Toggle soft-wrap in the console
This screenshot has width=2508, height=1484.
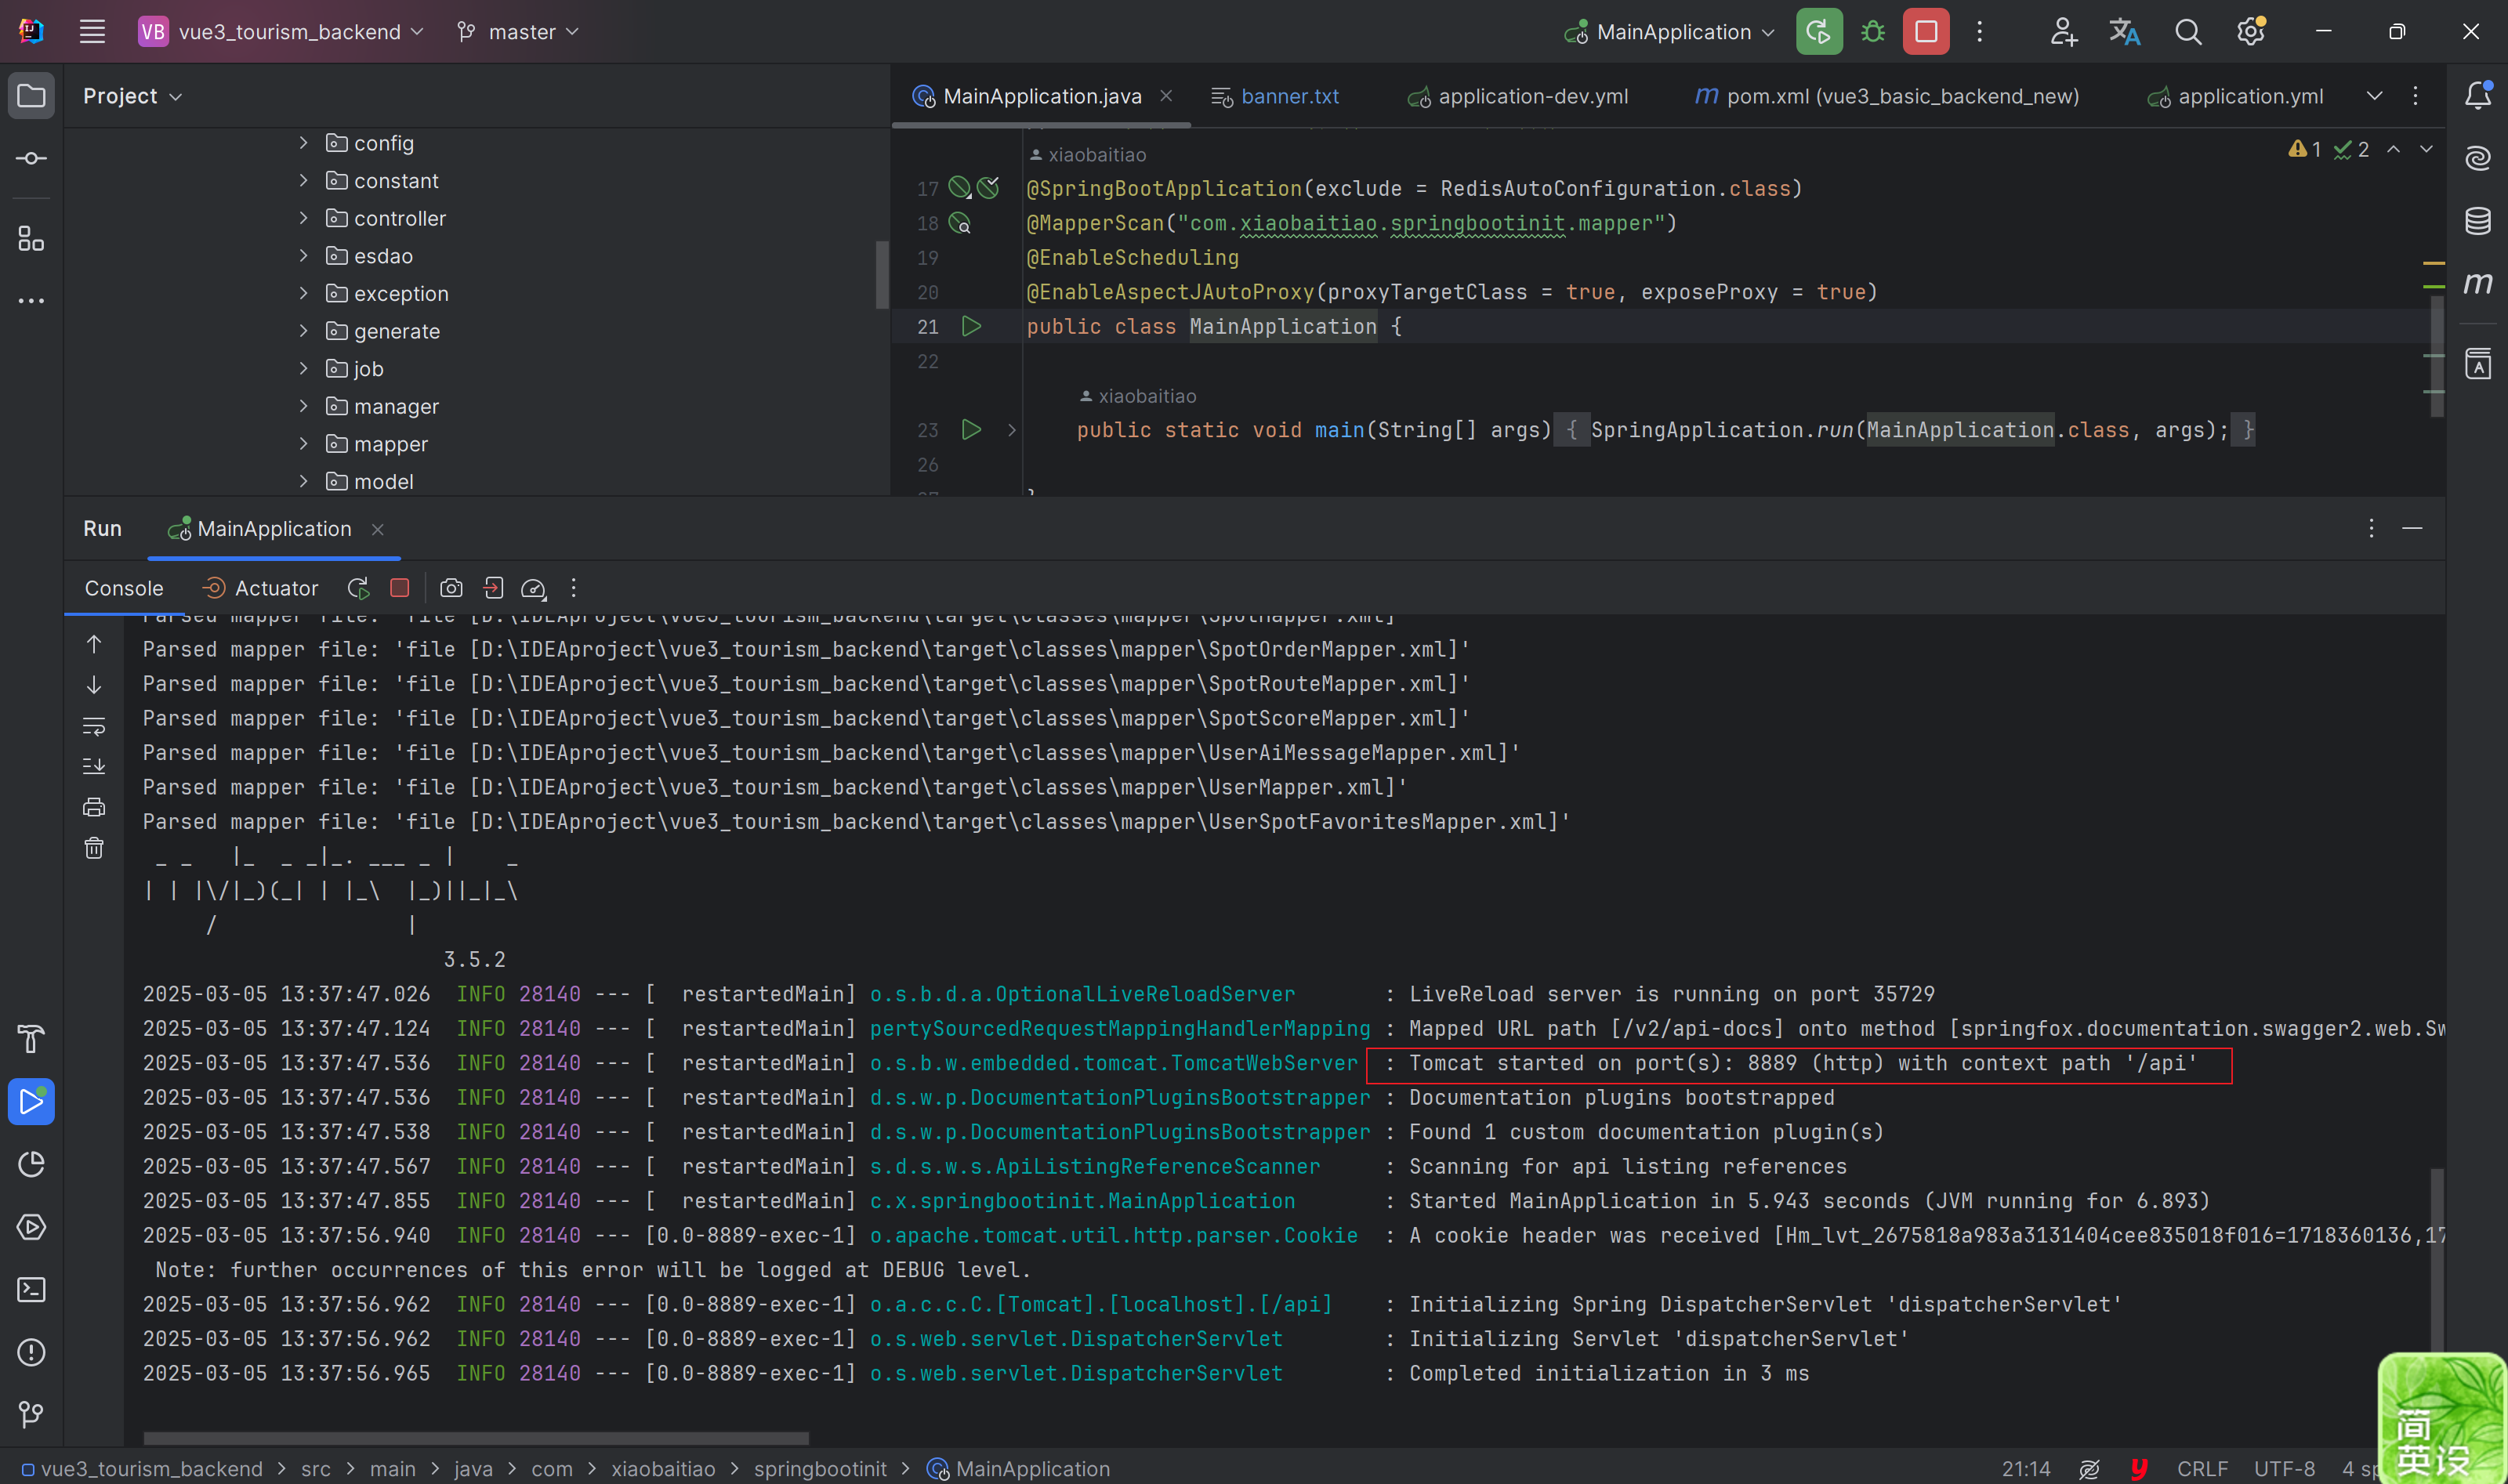pos(94,726)
